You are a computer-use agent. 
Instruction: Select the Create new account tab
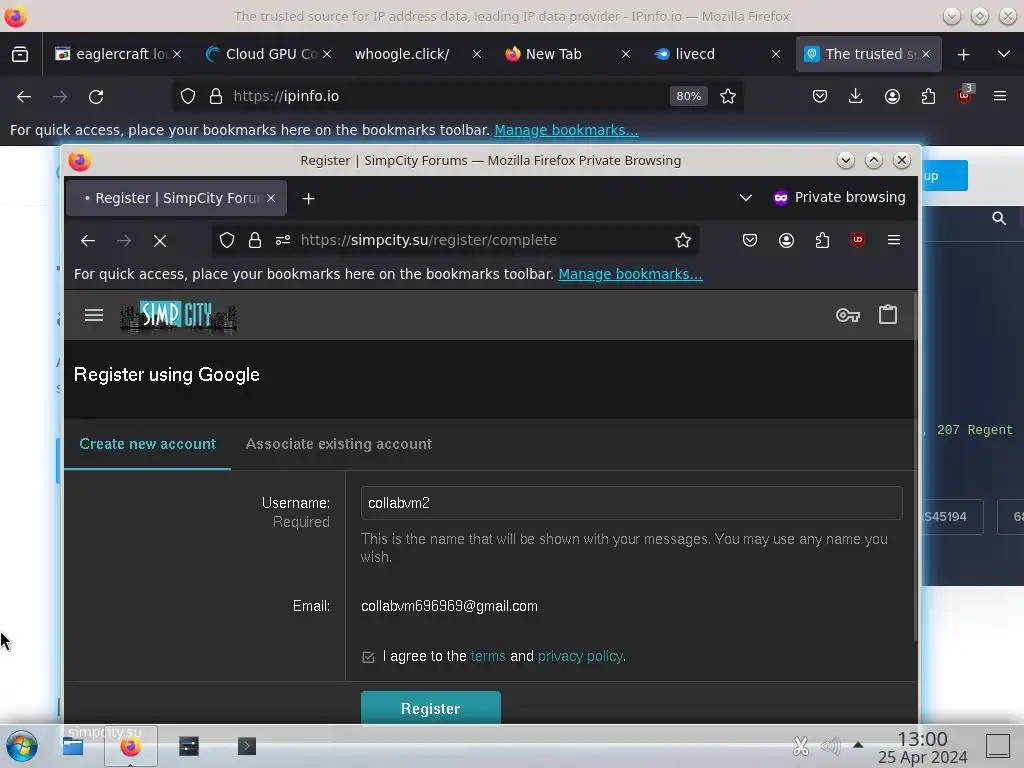pos(148,444)
